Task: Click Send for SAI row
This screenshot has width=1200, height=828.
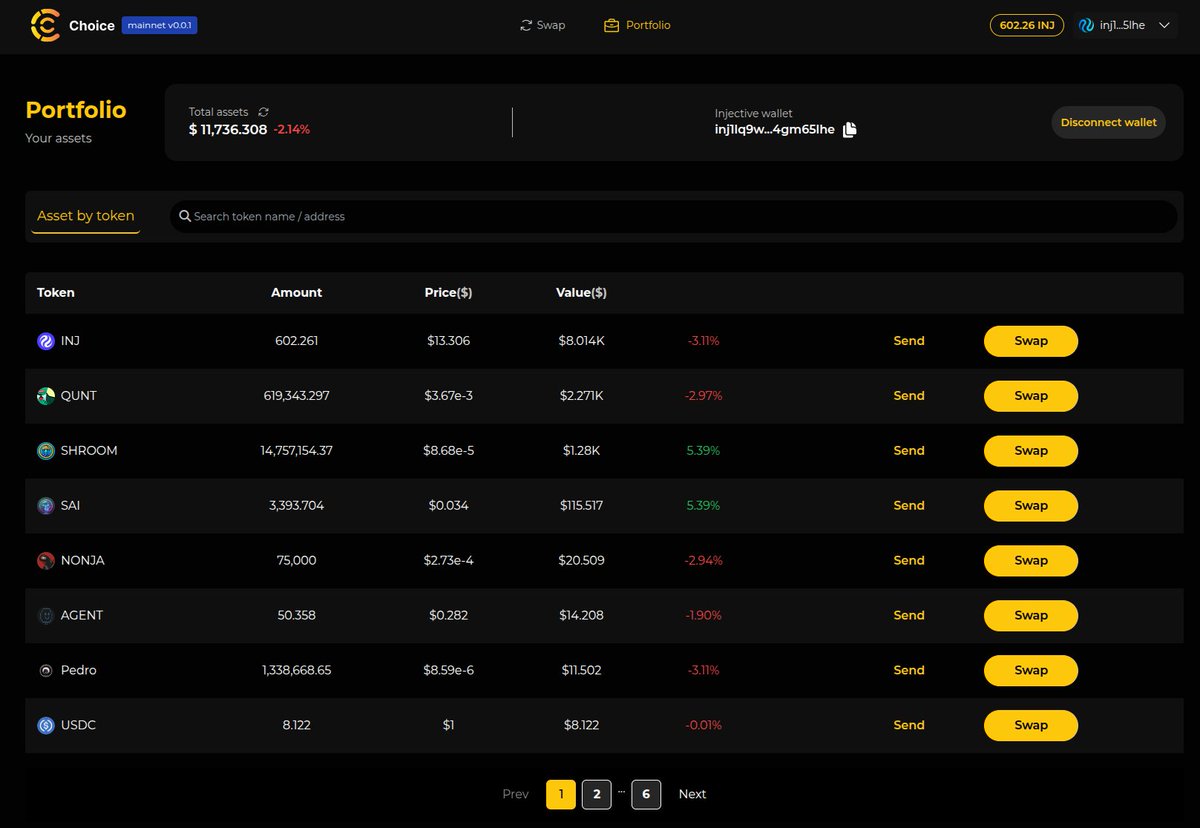Action: [909, 506]
